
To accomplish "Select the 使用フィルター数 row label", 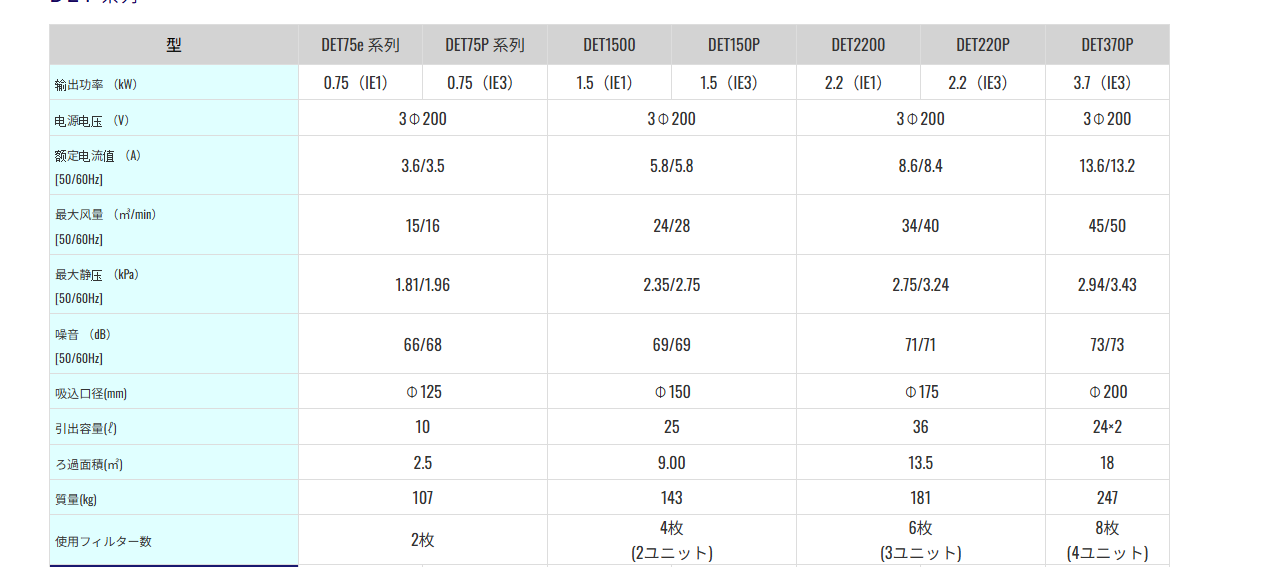I will [x=103, y=541].
